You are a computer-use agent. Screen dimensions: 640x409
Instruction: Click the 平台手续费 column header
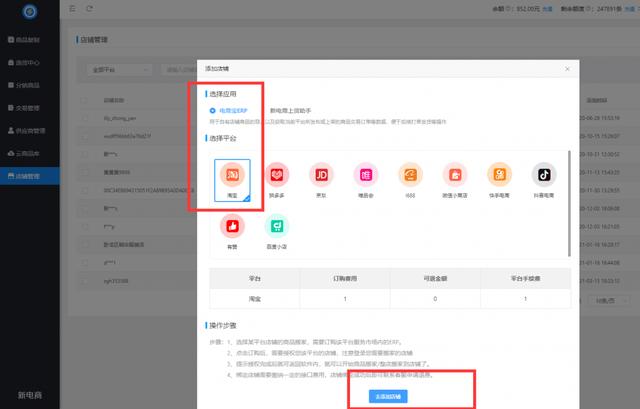coord(525,278)
